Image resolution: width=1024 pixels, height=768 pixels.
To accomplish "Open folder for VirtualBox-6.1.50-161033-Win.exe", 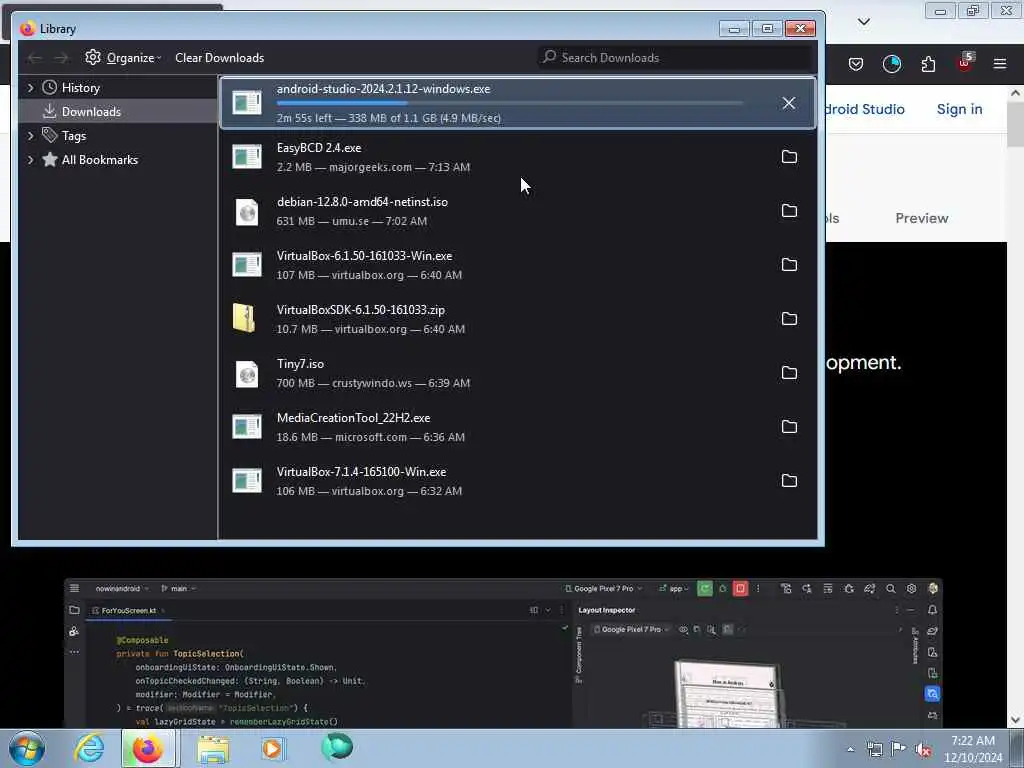I will click(789, 264).
